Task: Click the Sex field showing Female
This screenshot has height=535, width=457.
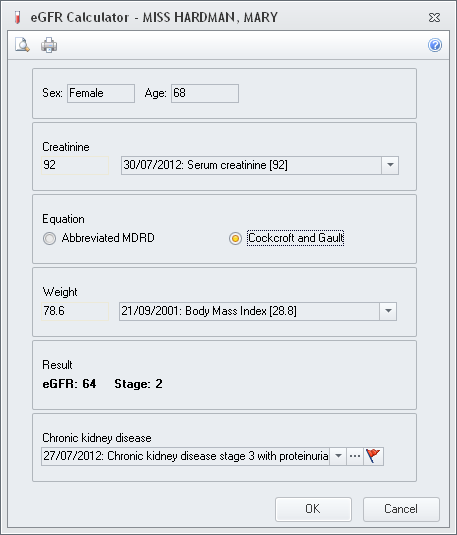Action: 101,93
